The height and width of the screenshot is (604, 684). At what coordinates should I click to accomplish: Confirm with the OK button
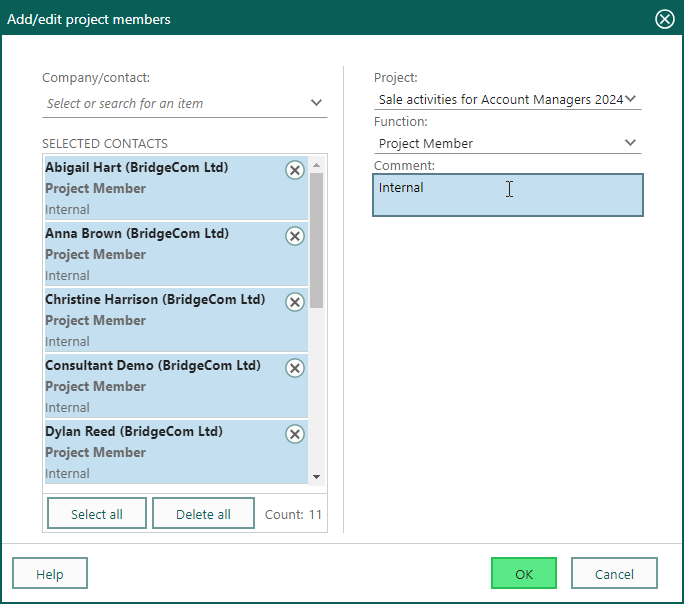pyautogui.click(x=523, y=573)
